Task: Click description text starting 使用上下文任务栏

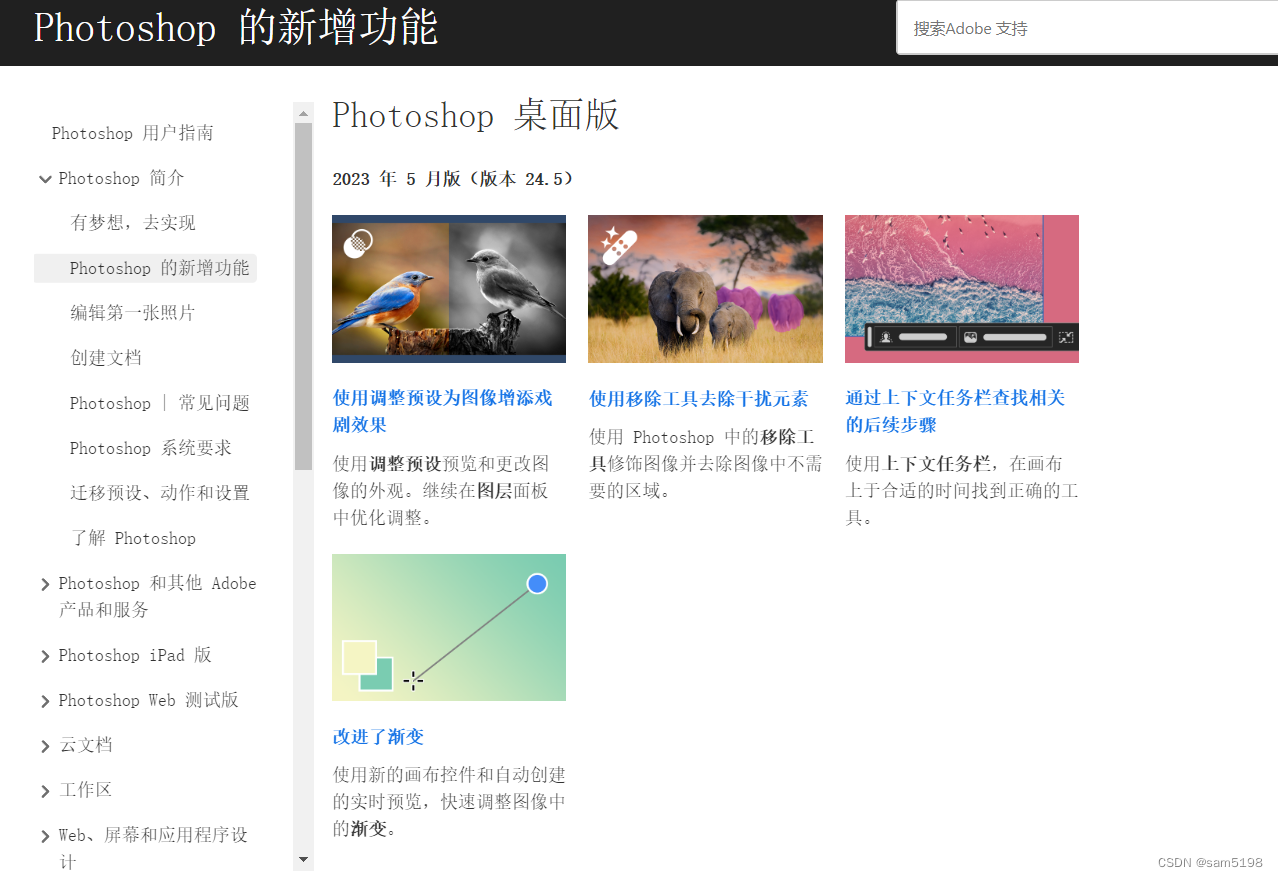Action: pyautogui.click(x=962, y=490)
